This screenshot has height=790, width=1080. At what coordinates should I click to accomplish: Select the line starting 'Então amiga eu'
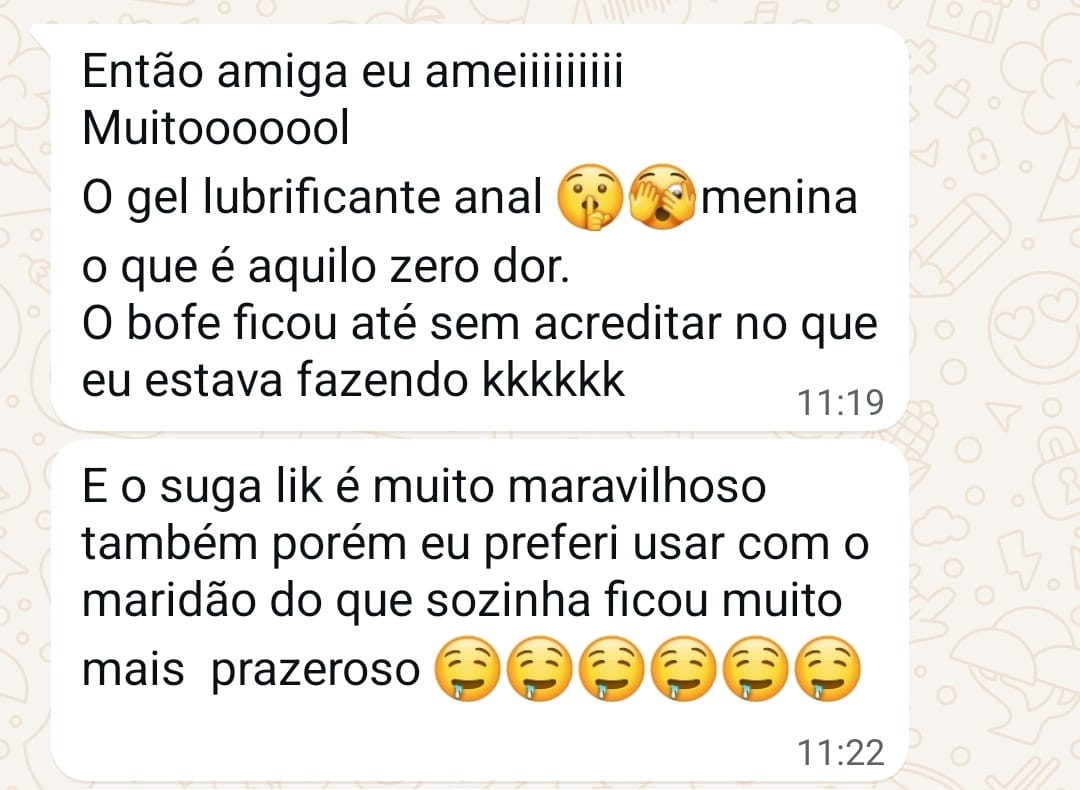pyautogui.click(x=353, y=72)
